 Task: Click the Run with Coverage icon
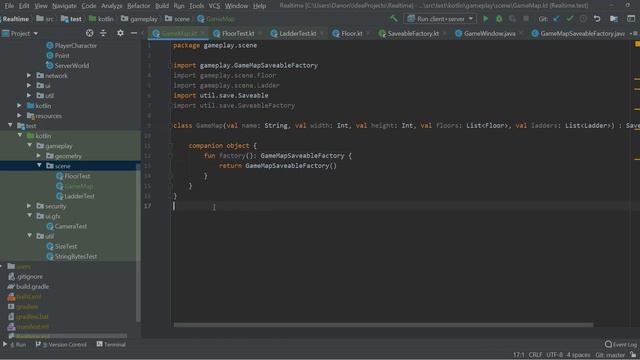(512, 19)
